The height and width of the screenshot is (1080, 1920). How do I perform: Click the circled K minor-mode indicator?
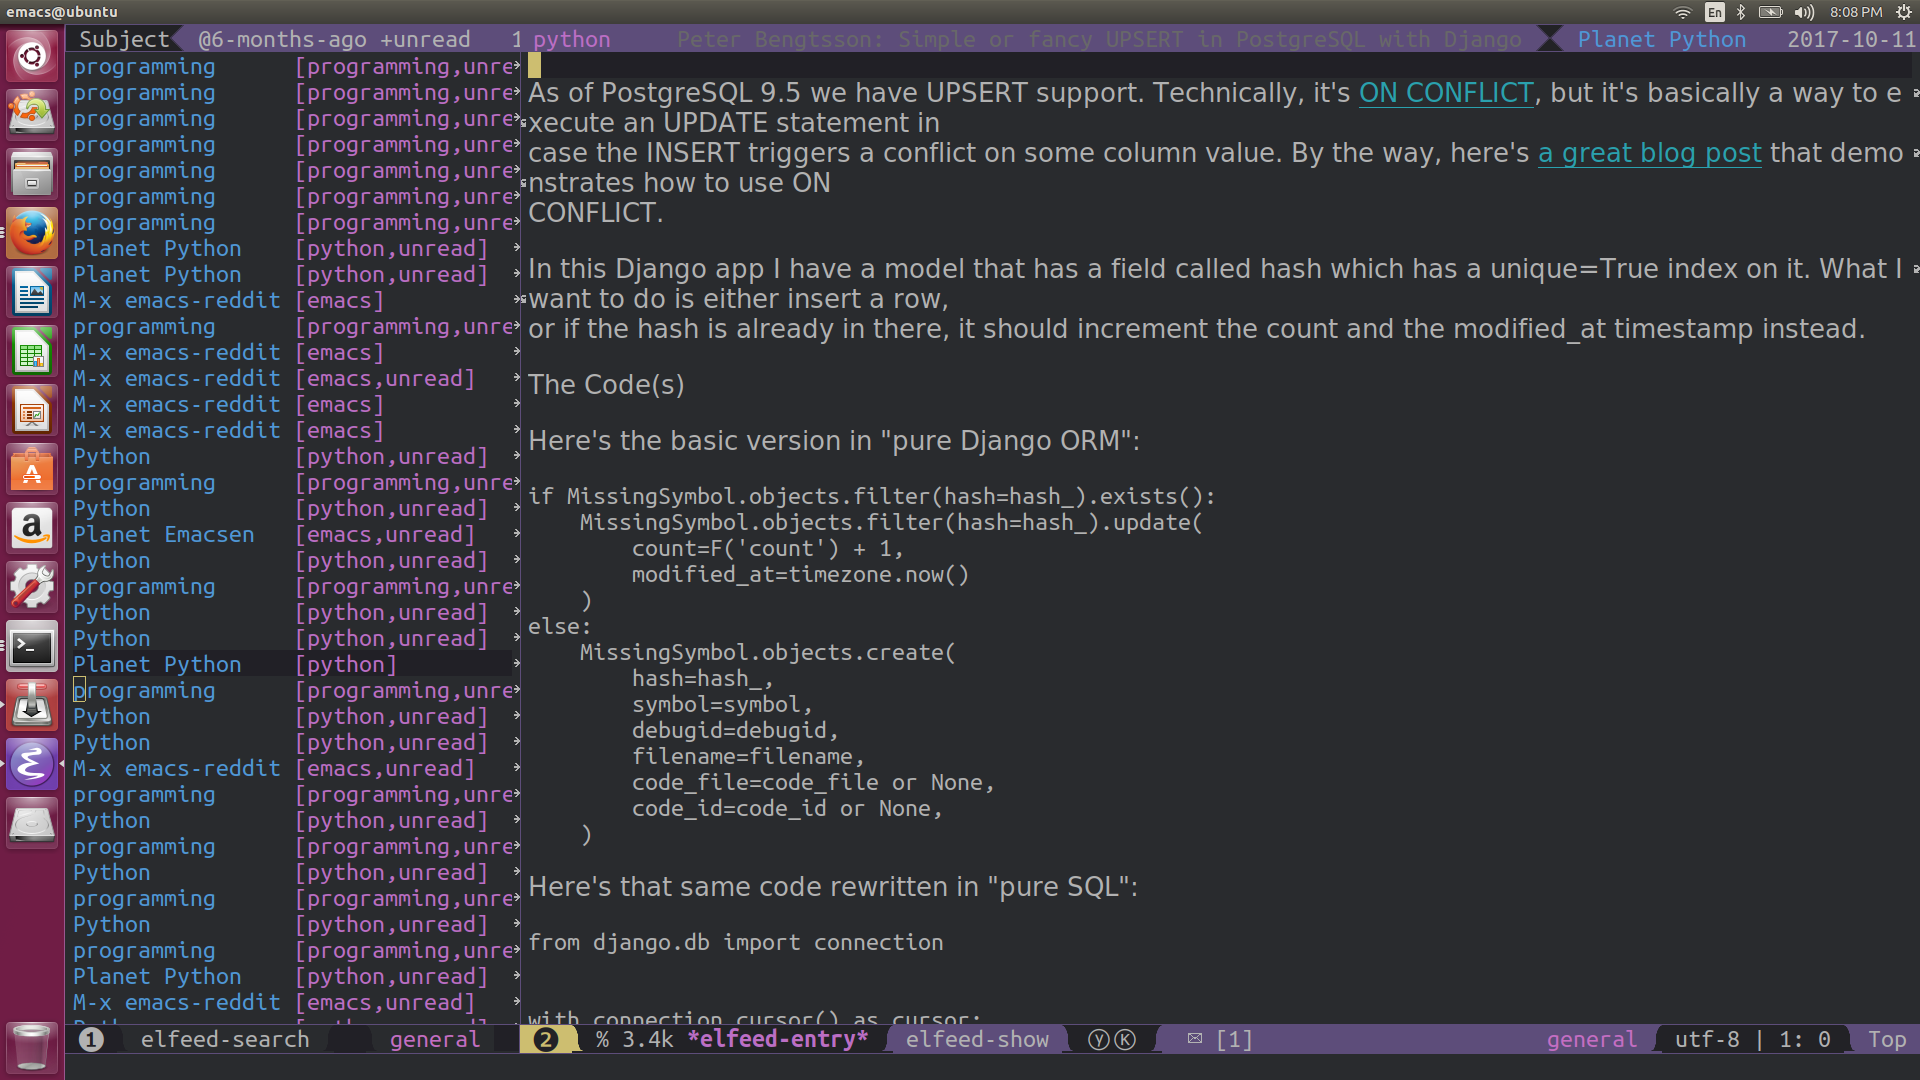pyautogui.click(x=1125, y=1040)
